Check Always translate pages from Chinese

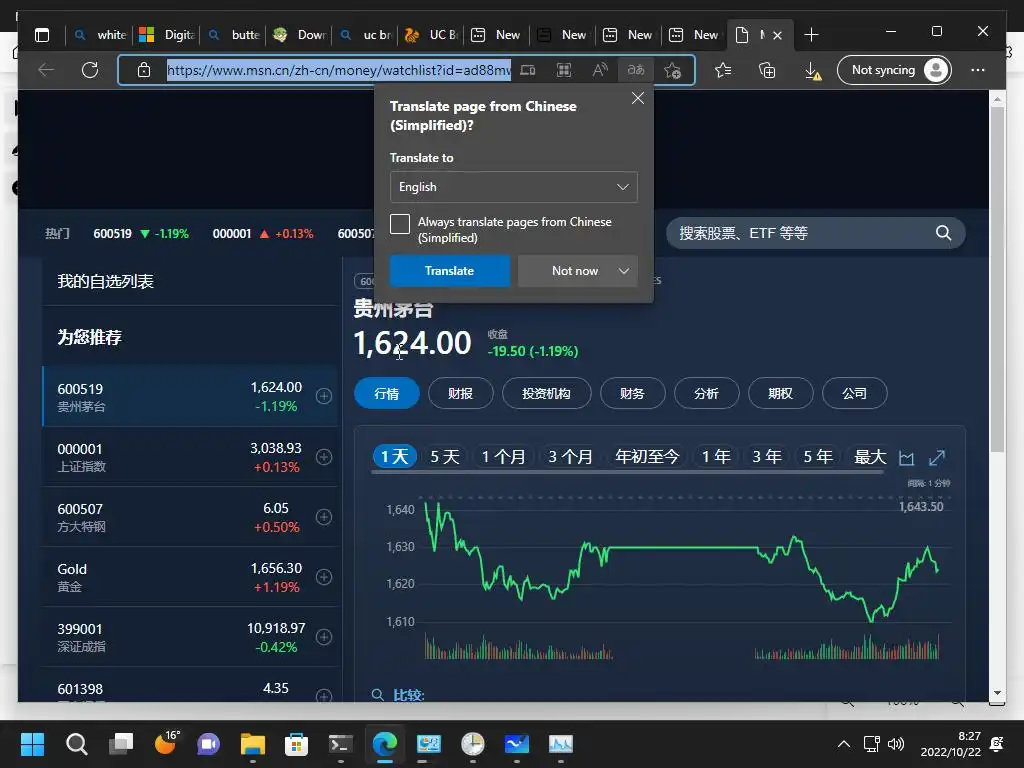point(400,224)
